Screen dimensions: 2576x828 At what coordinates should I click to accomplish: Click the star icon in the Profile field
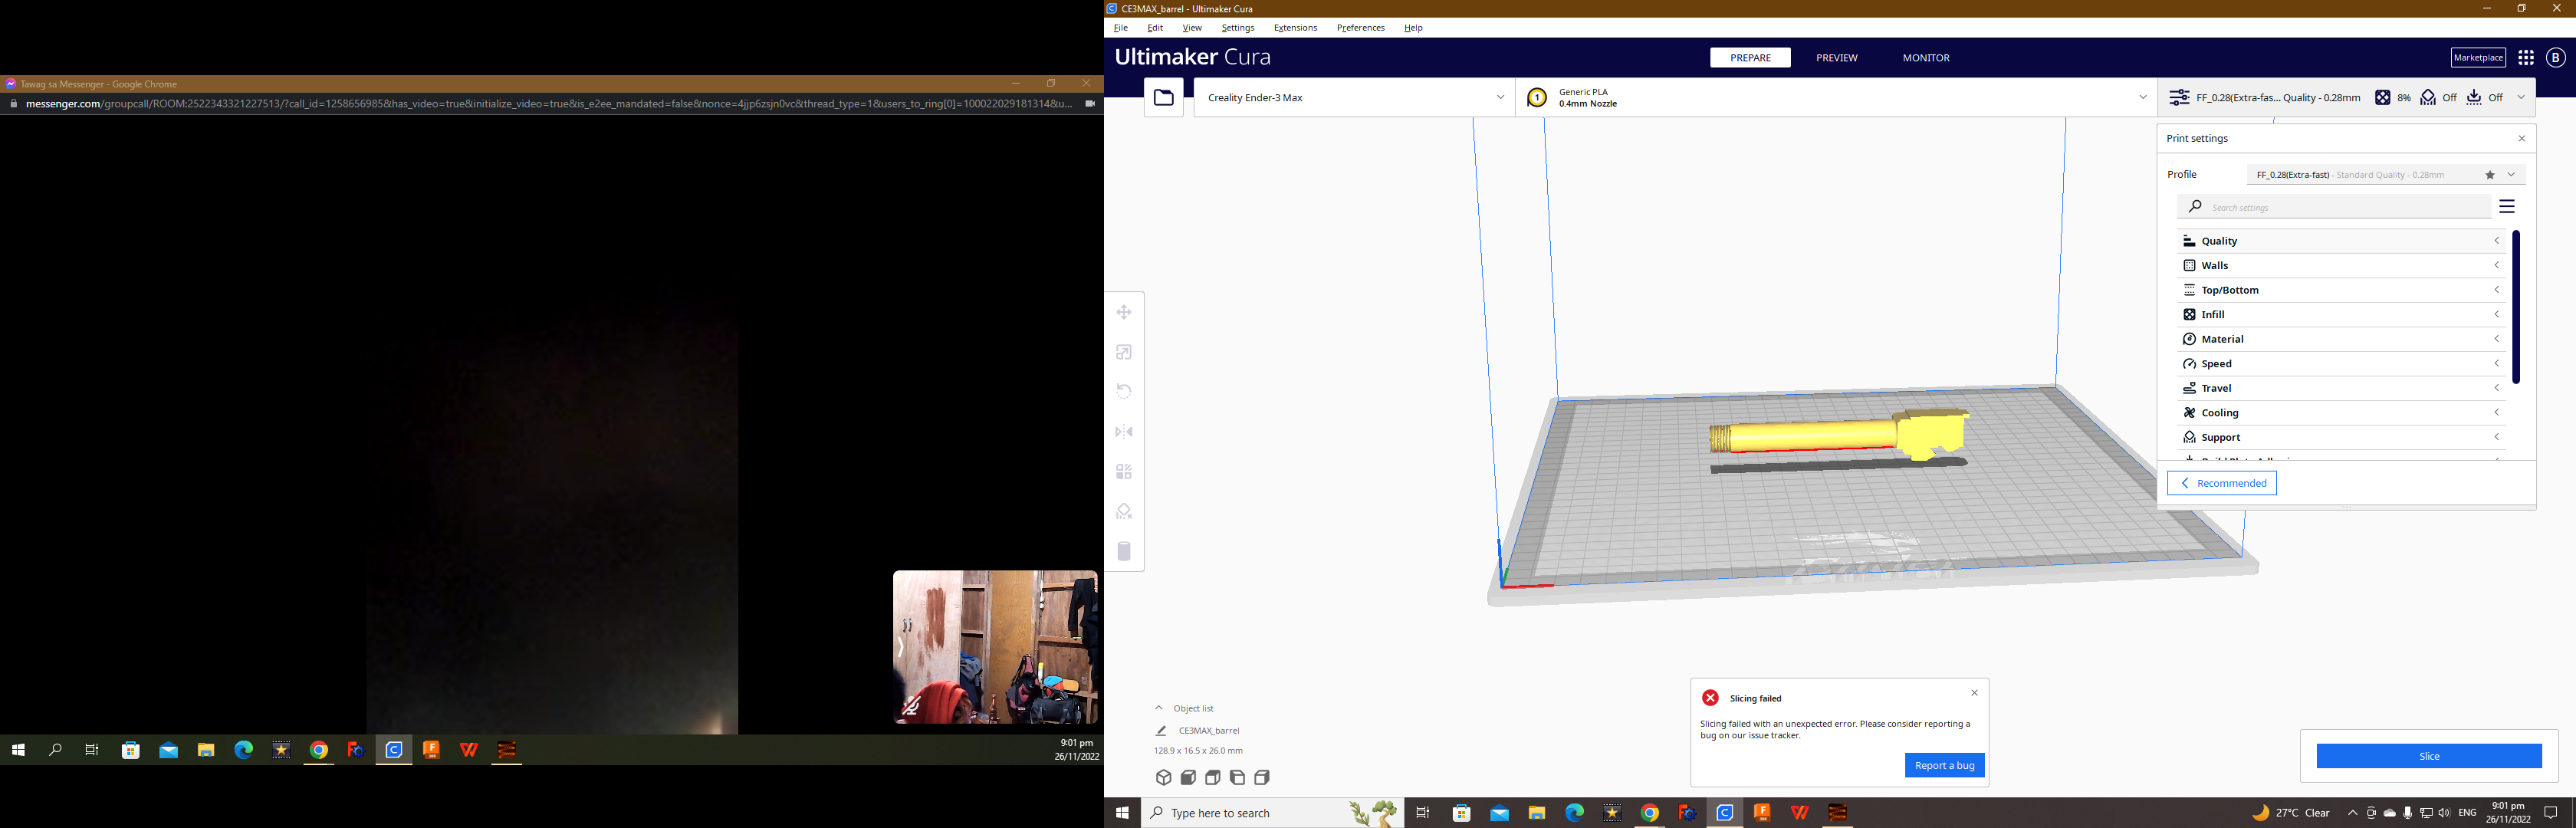[2490, 175]
